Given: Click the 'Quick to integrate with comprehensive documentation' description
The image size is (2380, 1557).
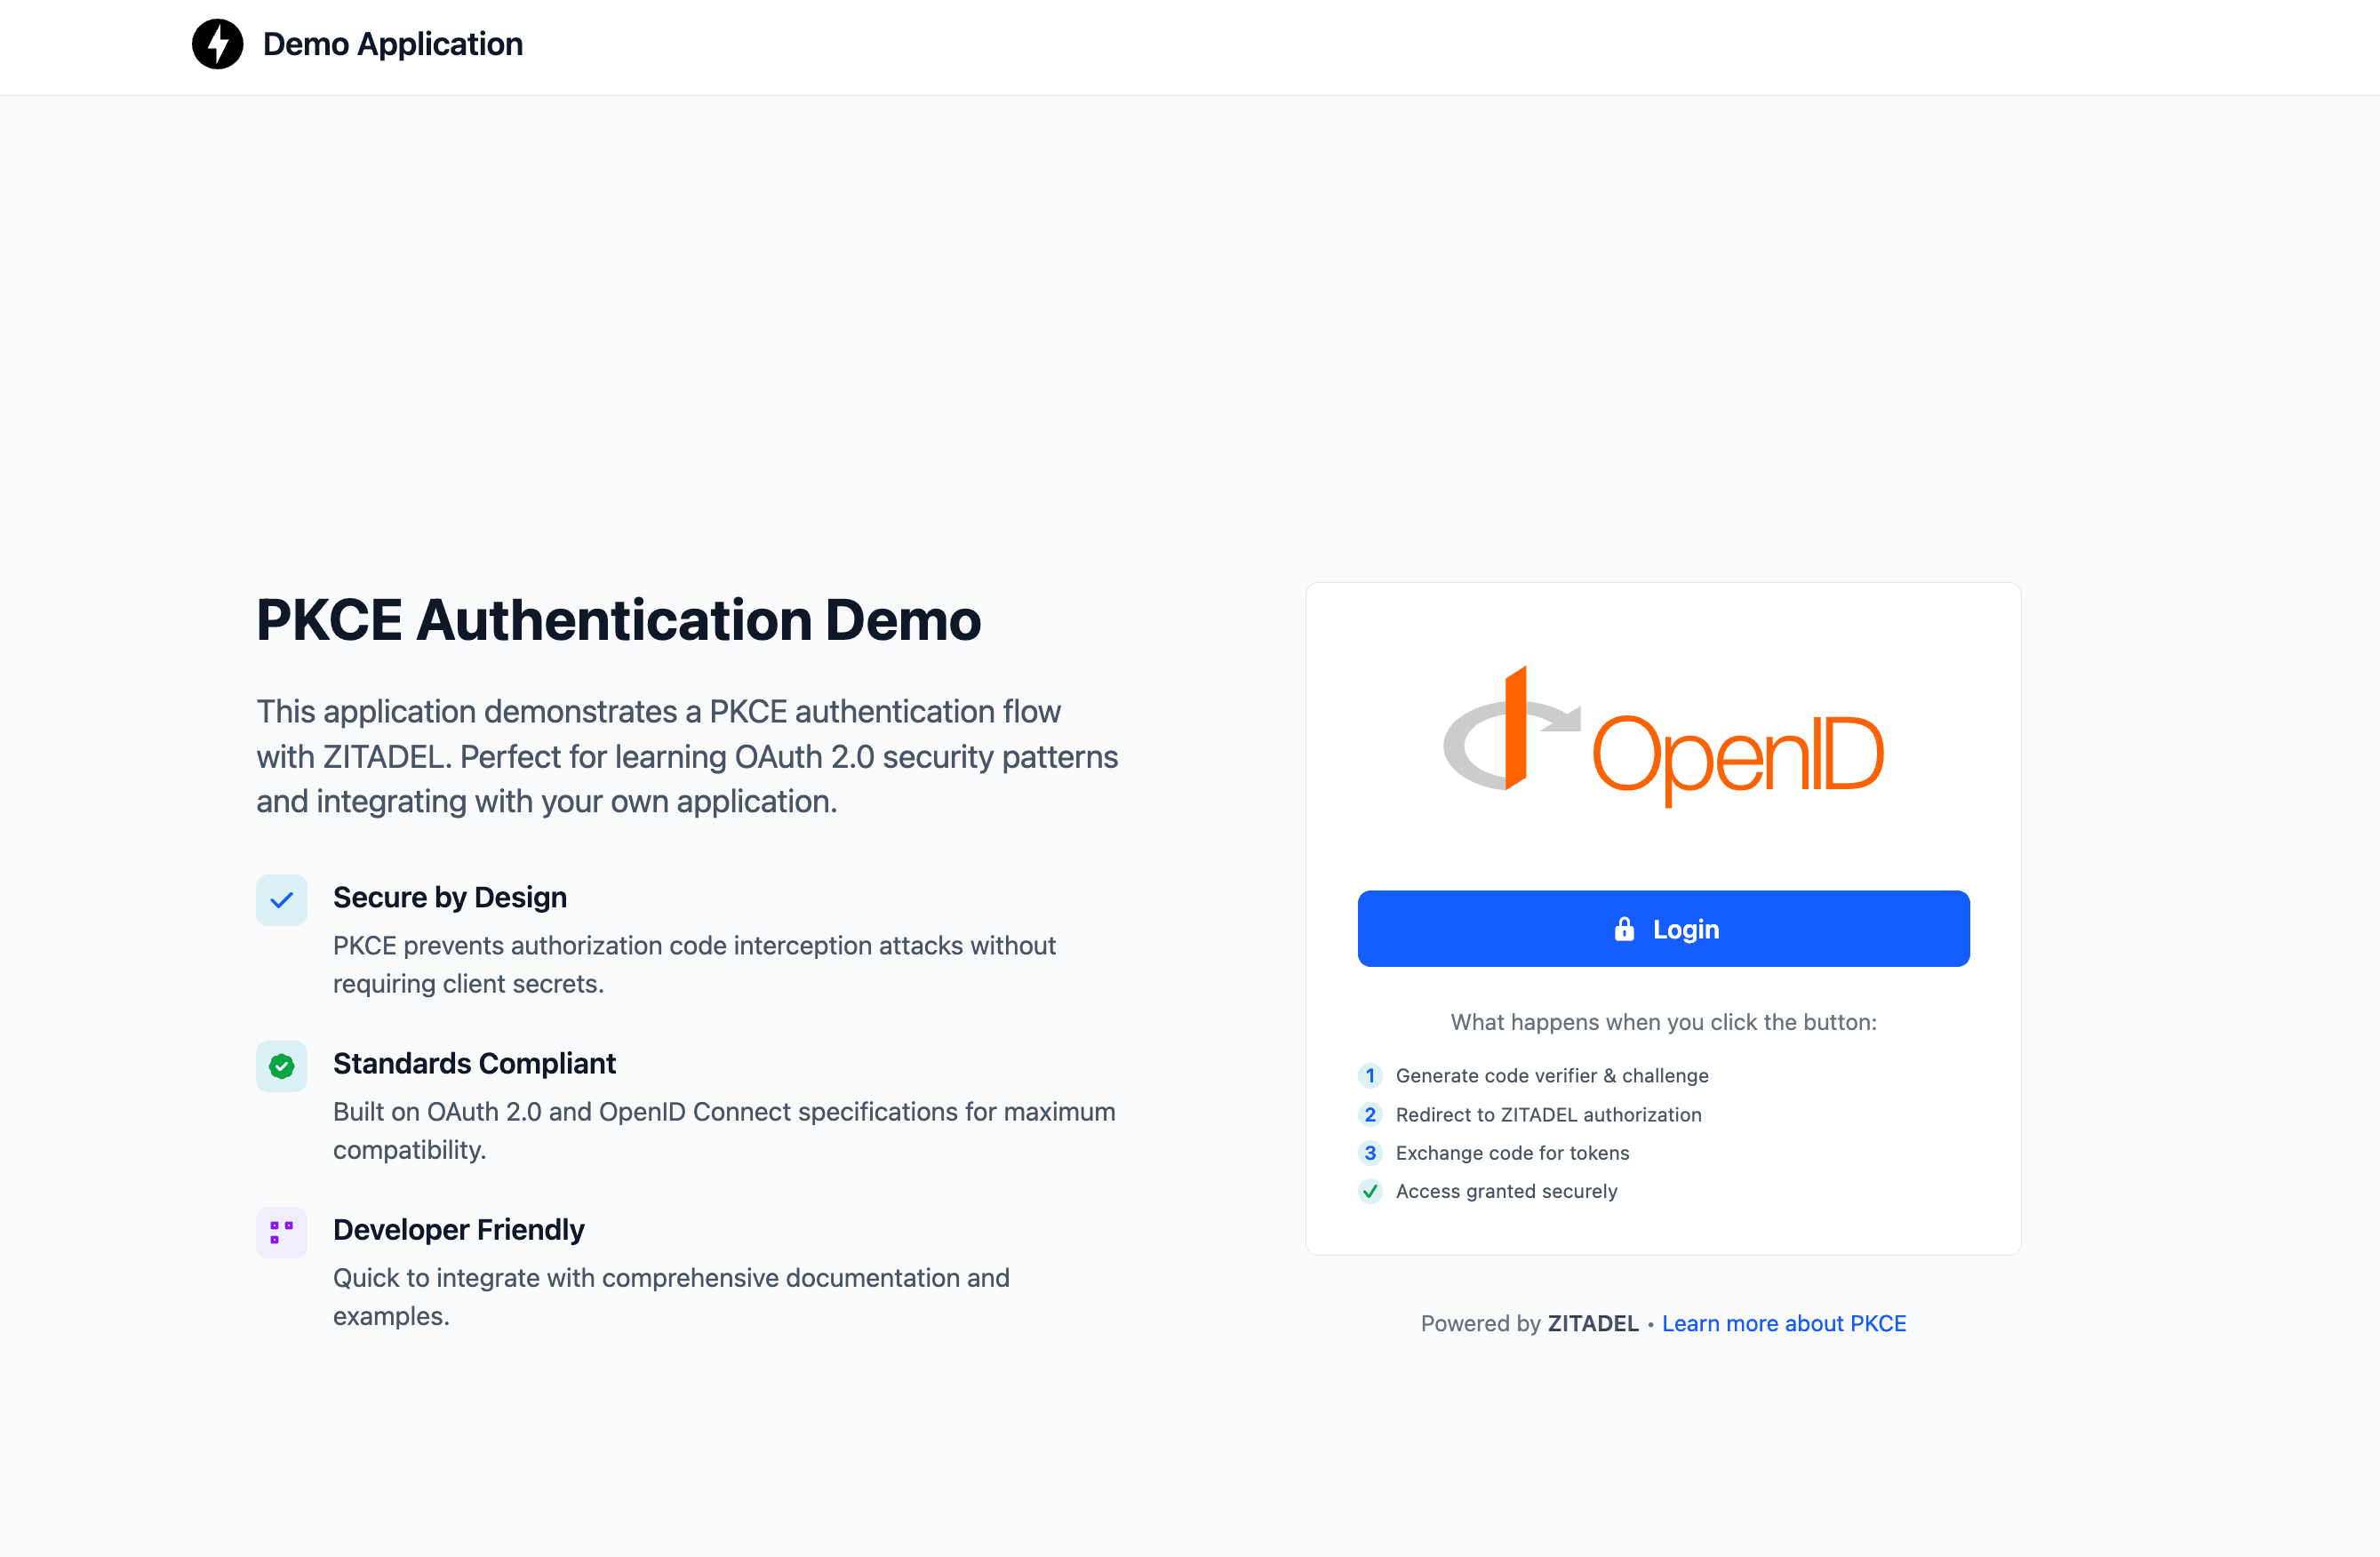Looking at the screenshot, I should tap(671, 1296).
